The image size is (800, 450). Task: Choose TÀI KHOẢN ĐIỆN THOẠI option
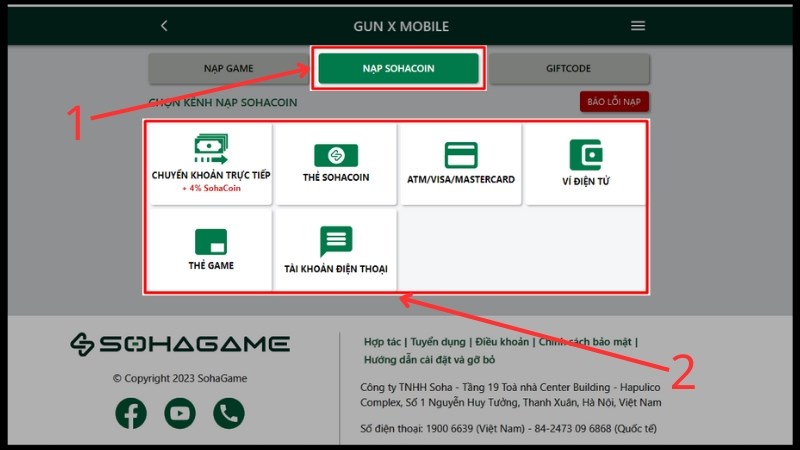(x=336, y=250)
